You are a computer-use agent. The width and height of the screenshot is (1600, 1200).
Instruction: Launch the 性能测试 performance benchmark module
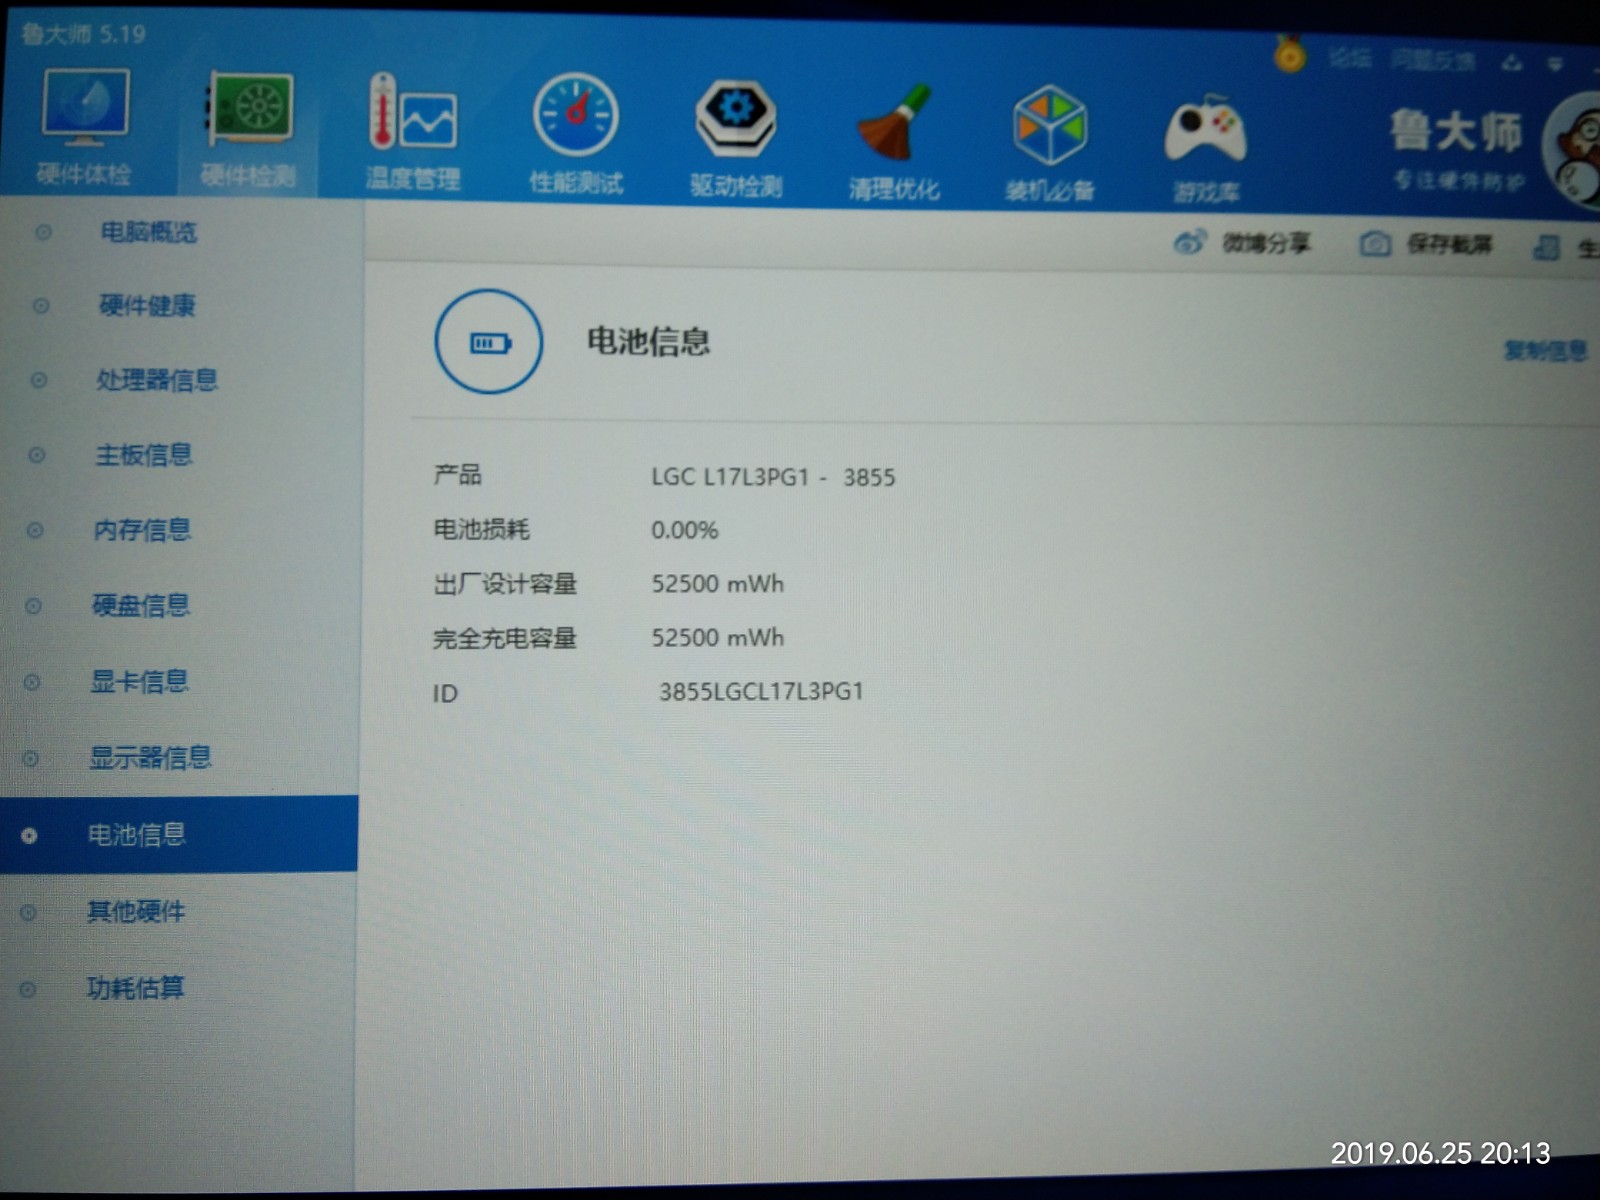(576, 134)
